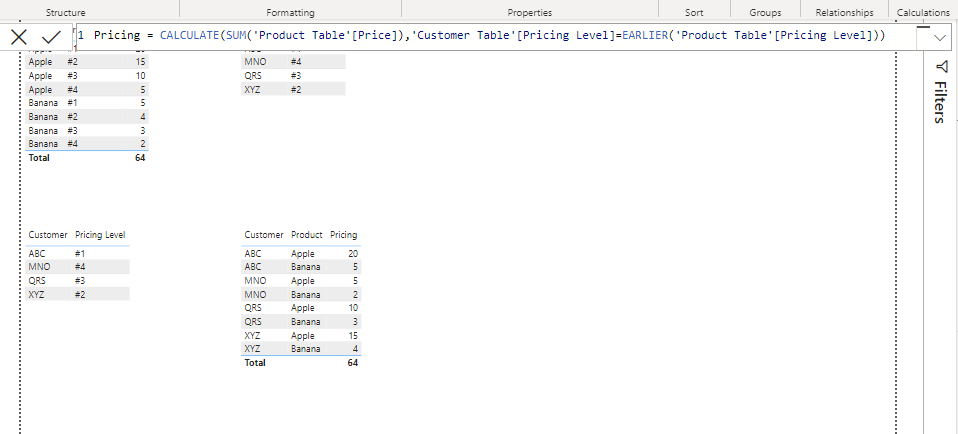Select the #4 cell in Apple #4 row
The width and height of the screenshot is (958, 434).
point(73,90)
